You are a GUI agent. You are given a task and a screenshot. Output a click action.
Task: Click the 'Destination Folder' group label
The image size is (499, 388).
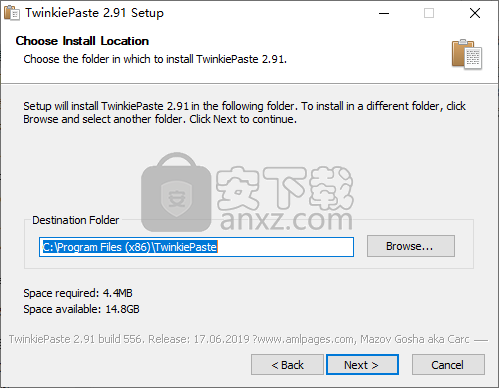[76, 220]
